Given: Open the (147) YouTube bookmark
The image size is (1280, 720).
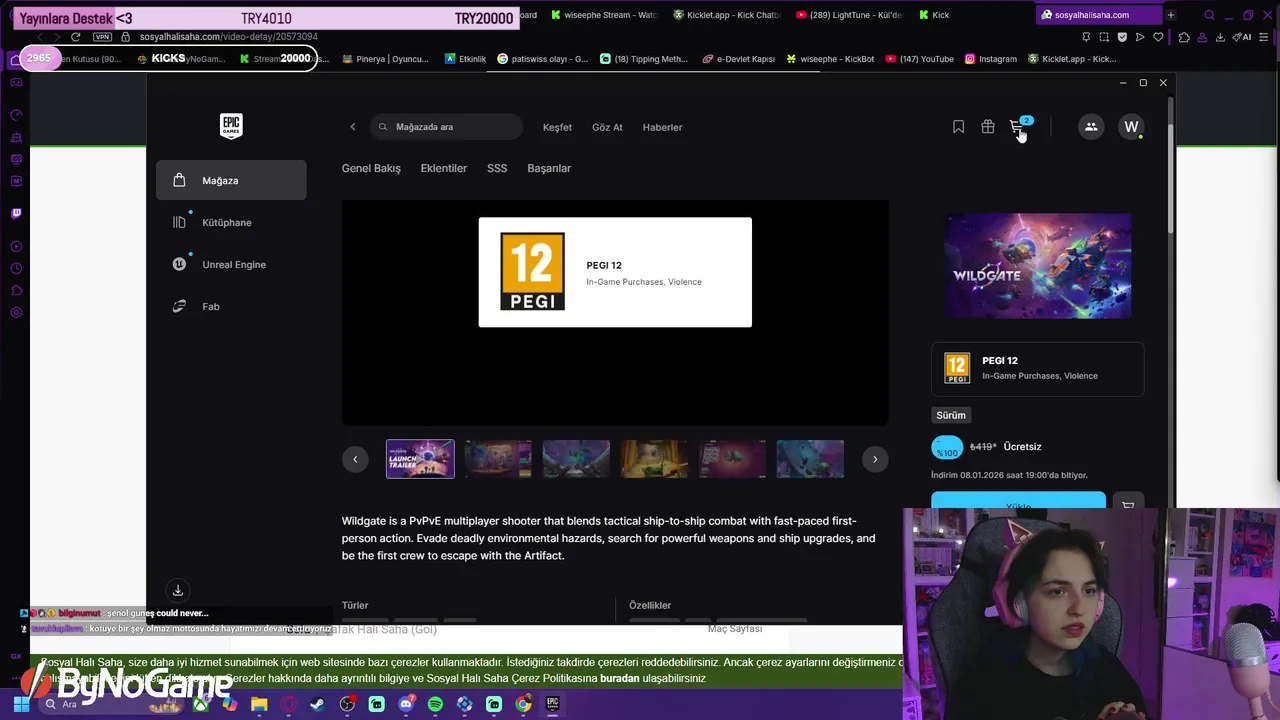Looking at the screenshot, I should [919, 59].
